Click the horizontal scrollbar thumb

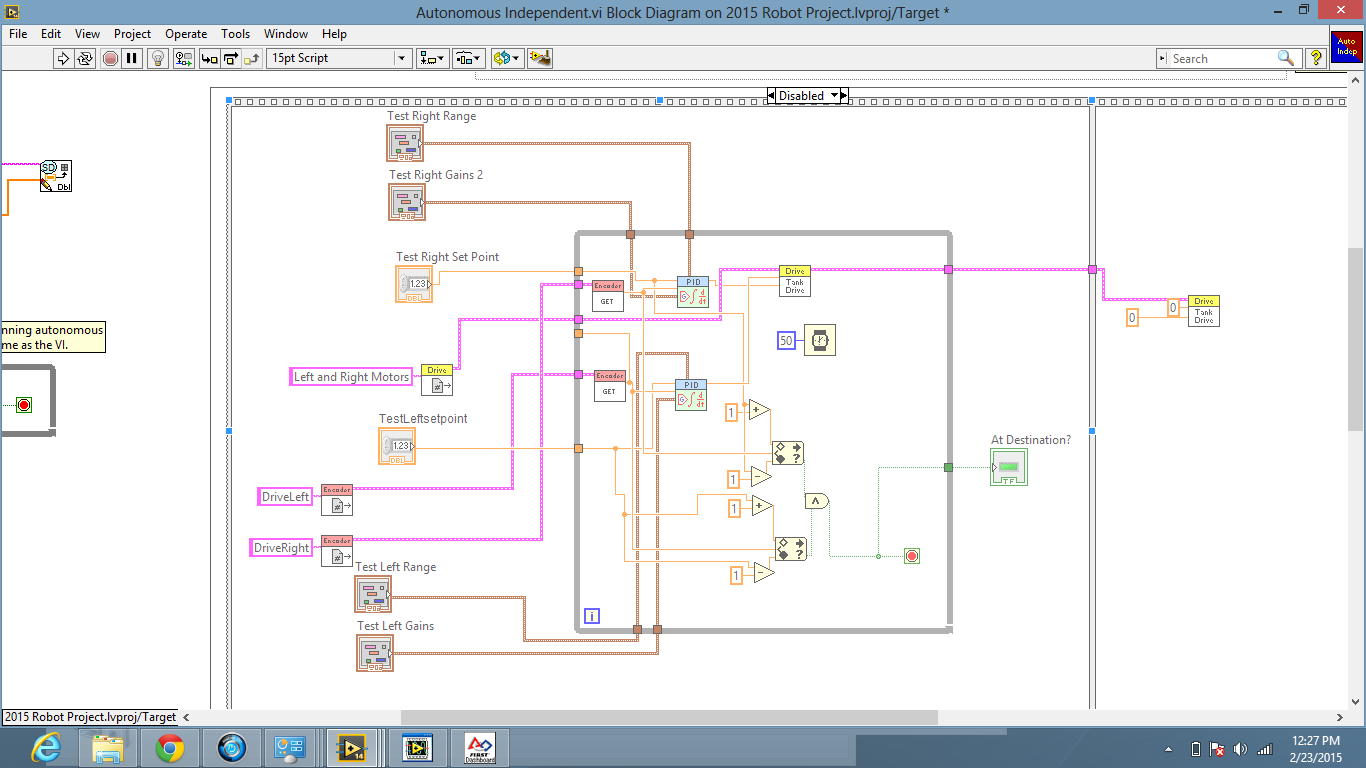coord(669,717)
